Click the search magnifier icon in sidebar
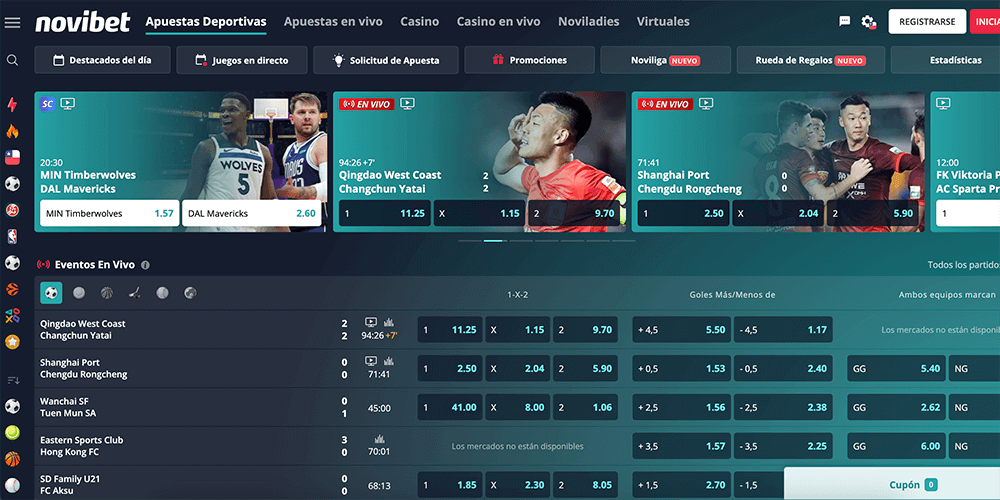Screen dimensions: 1000x500 12,60
